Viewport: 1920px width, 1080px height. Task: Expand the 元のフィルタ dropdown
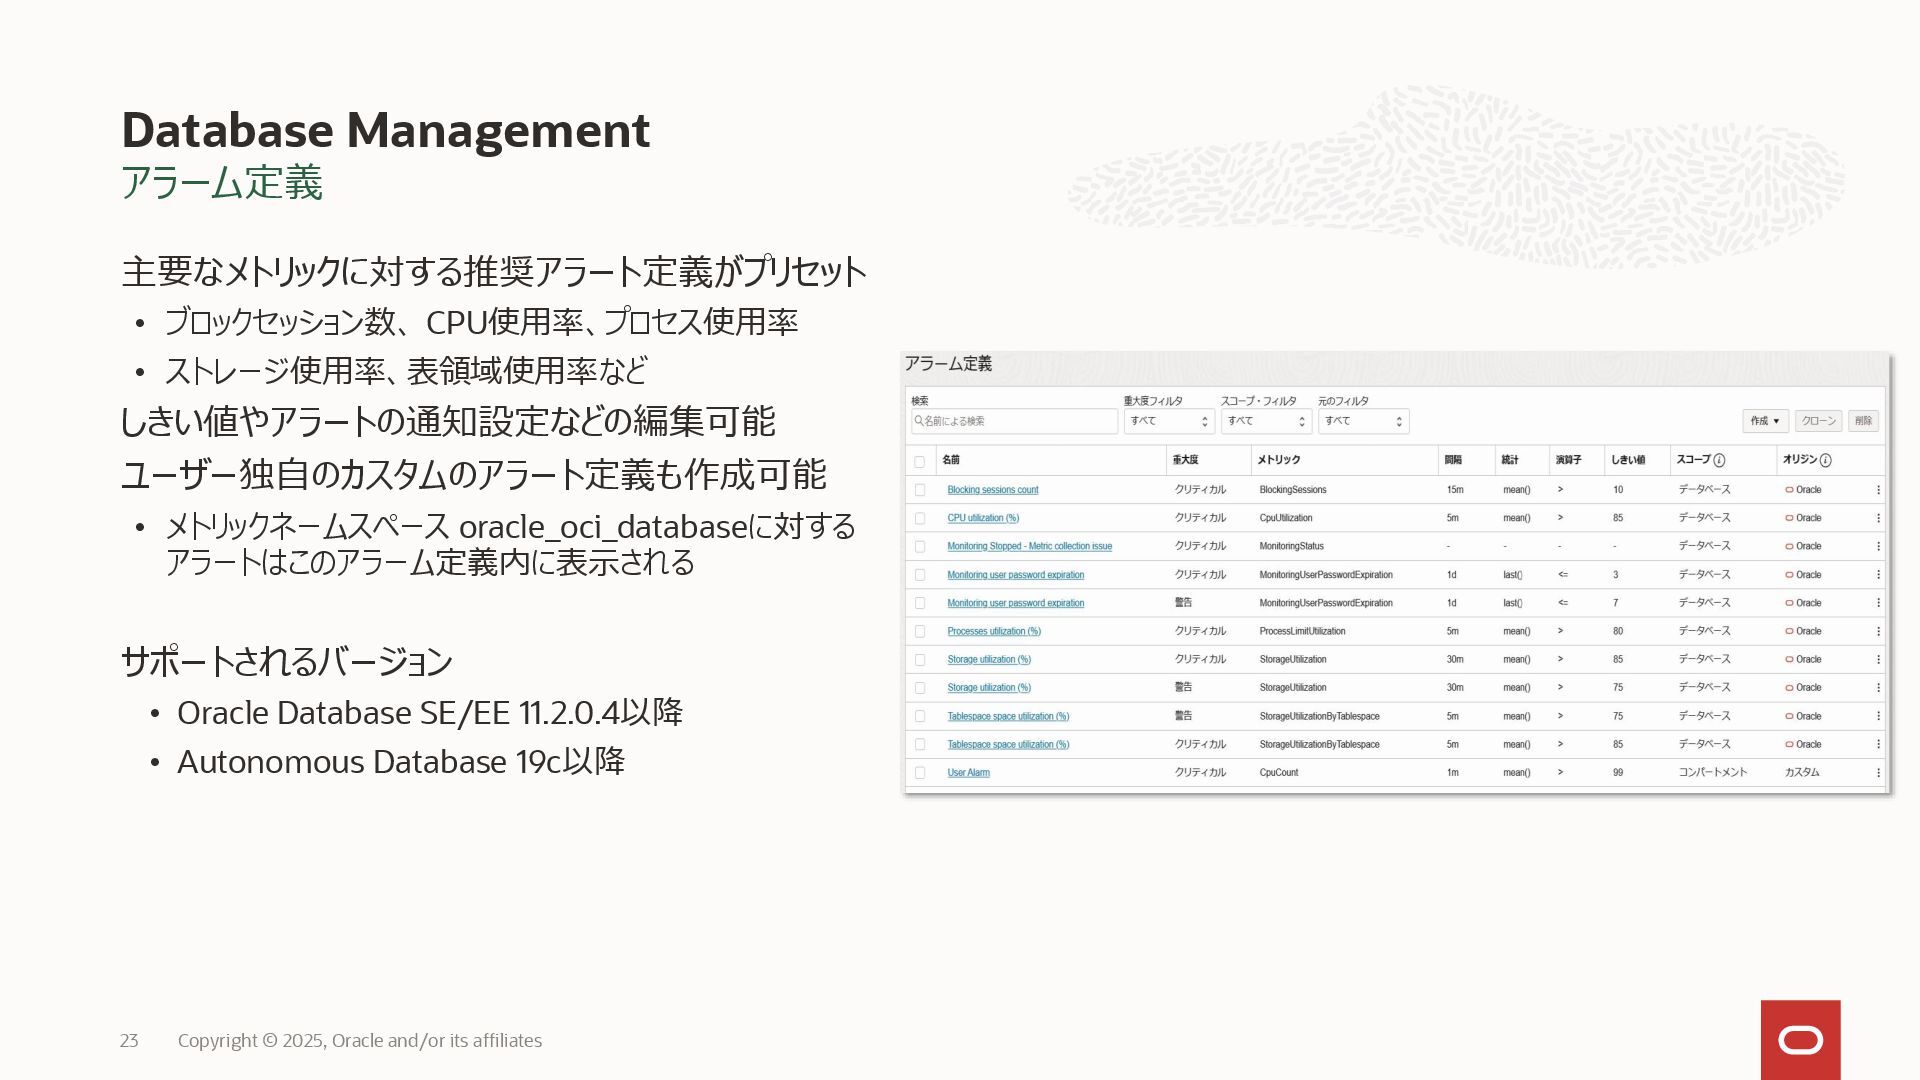coord(1362,421)
